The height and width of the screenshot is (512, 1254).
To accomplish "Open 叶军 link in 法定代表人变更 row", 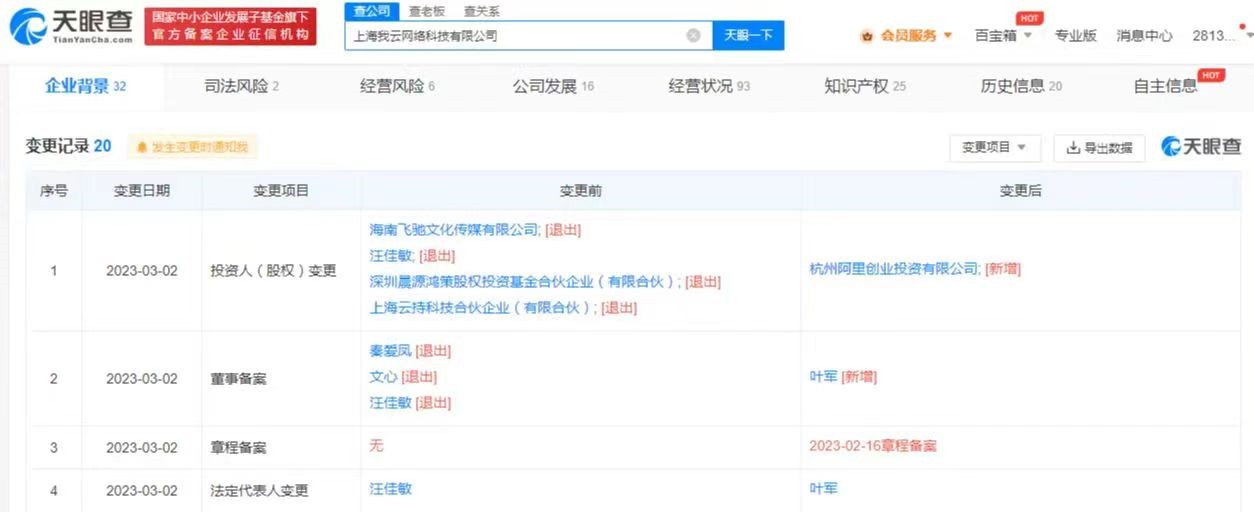I will click(823, 489).
